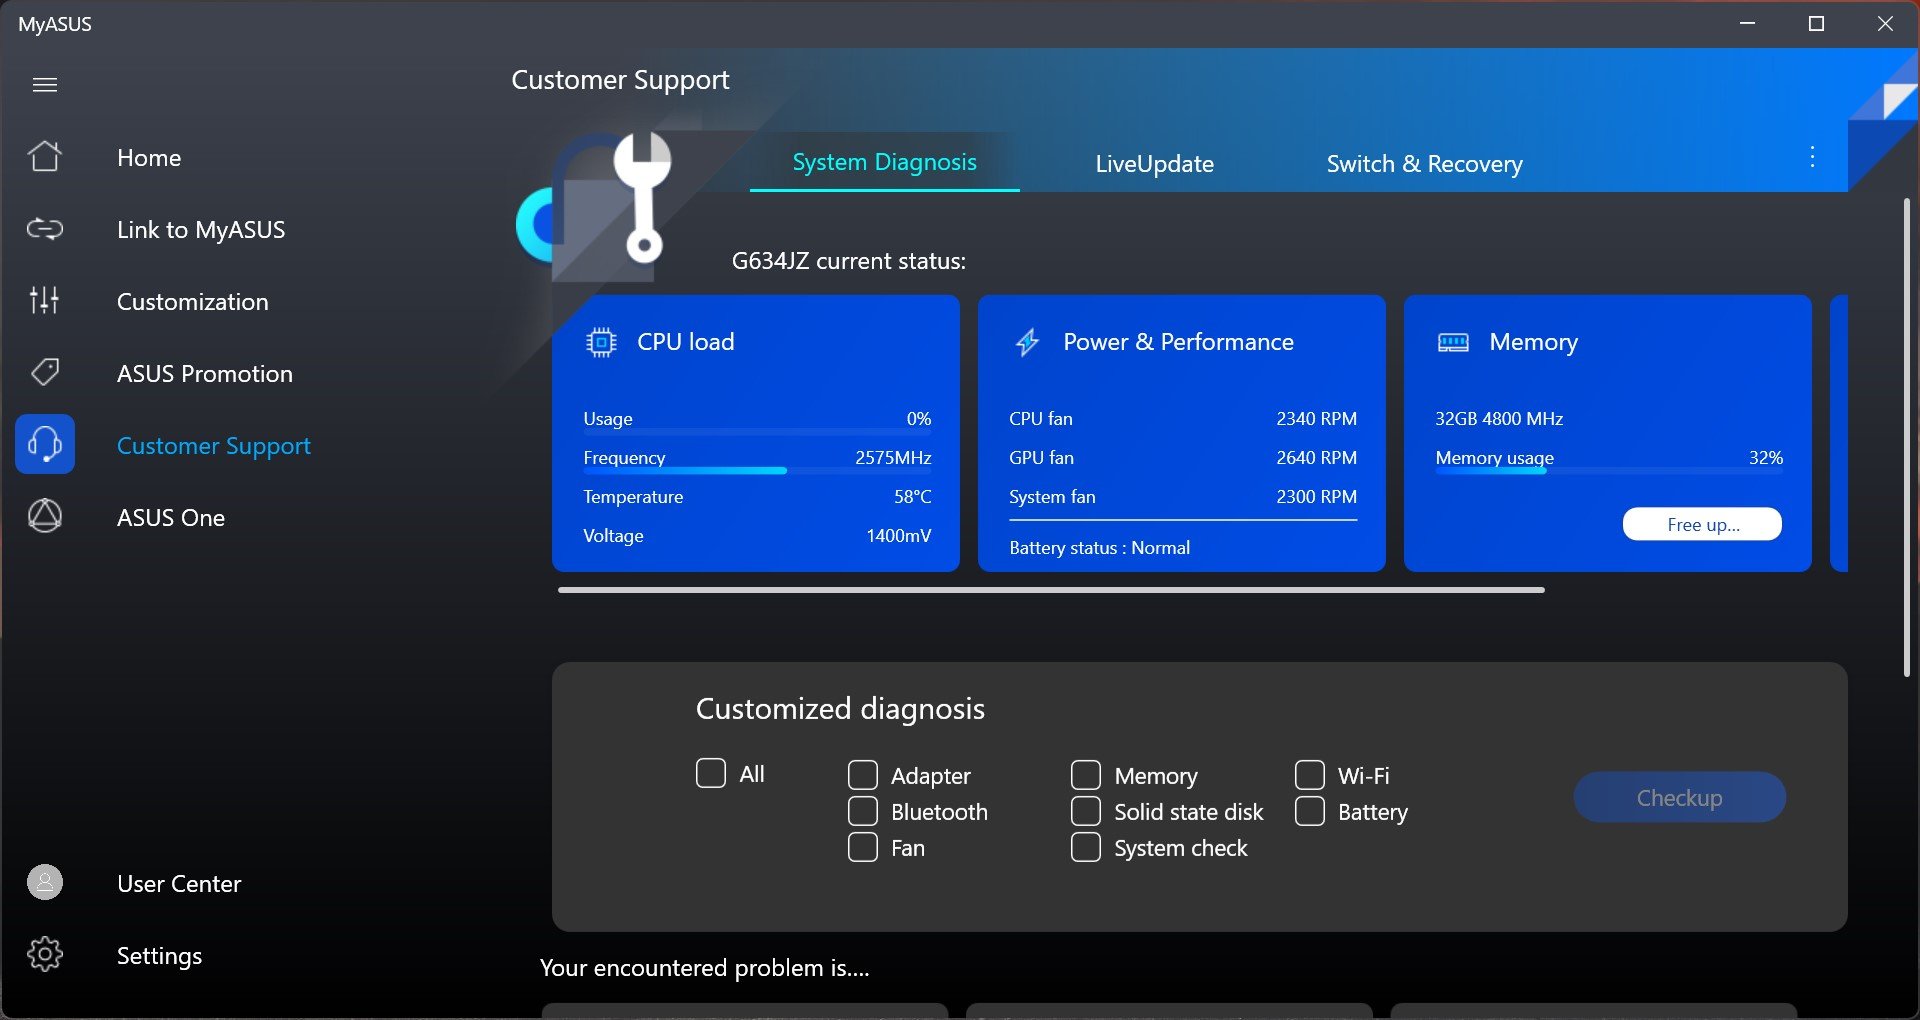The width and height of the screenshot is (1920, 1020).
Task: Open Settings label in sidebar
Action: (160, 956)
